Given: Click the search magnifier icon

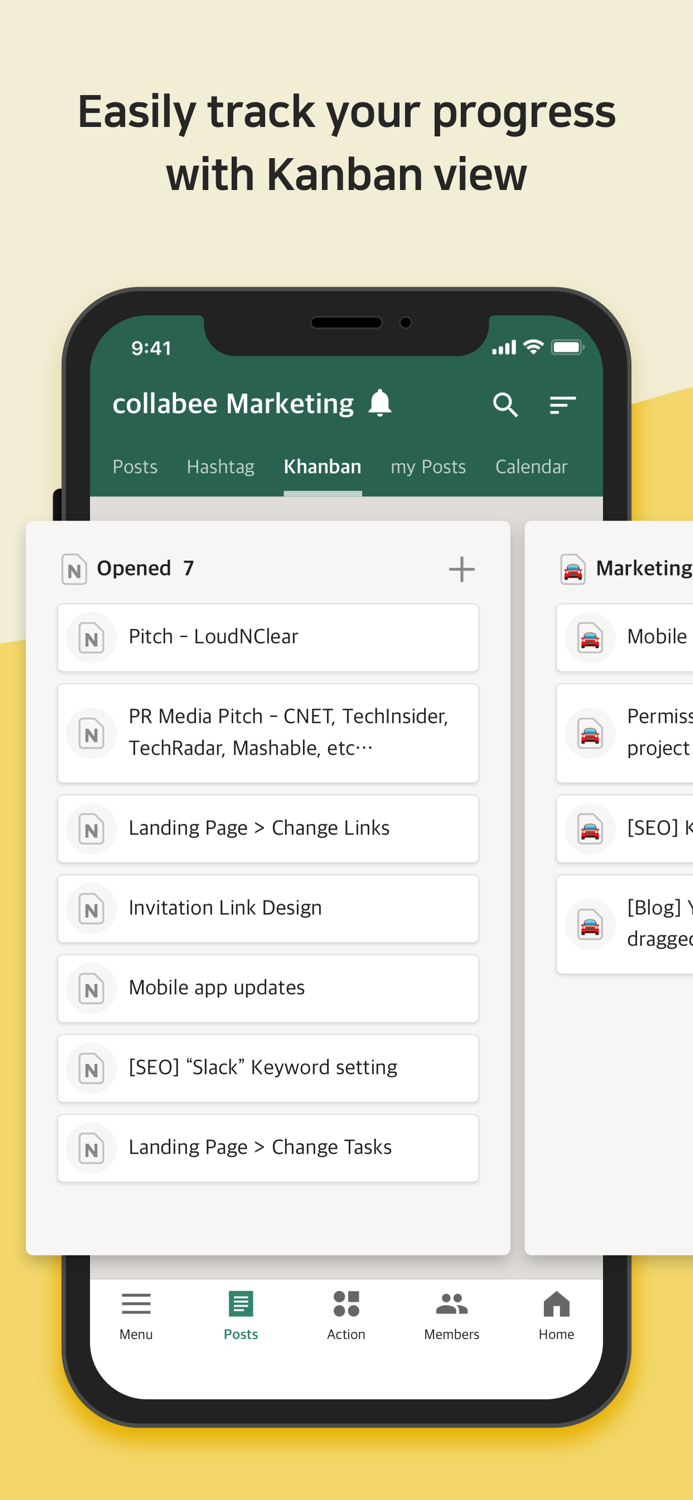Looking at the screenshot, I should pyautogui.click(x=505, y=405).
